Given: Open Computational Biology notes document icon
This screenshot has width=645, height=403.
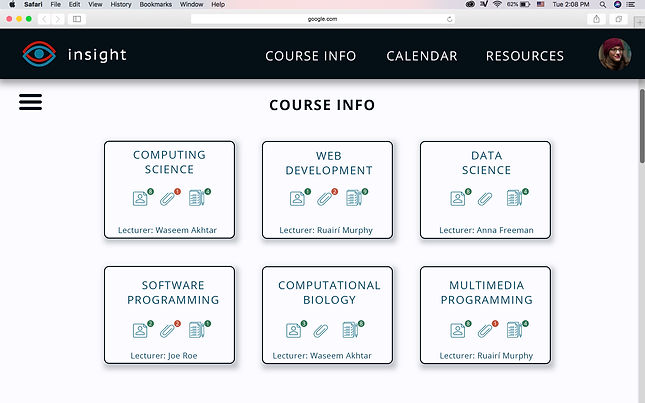Looking at the screenshot, I should click(x=350, y=330).
